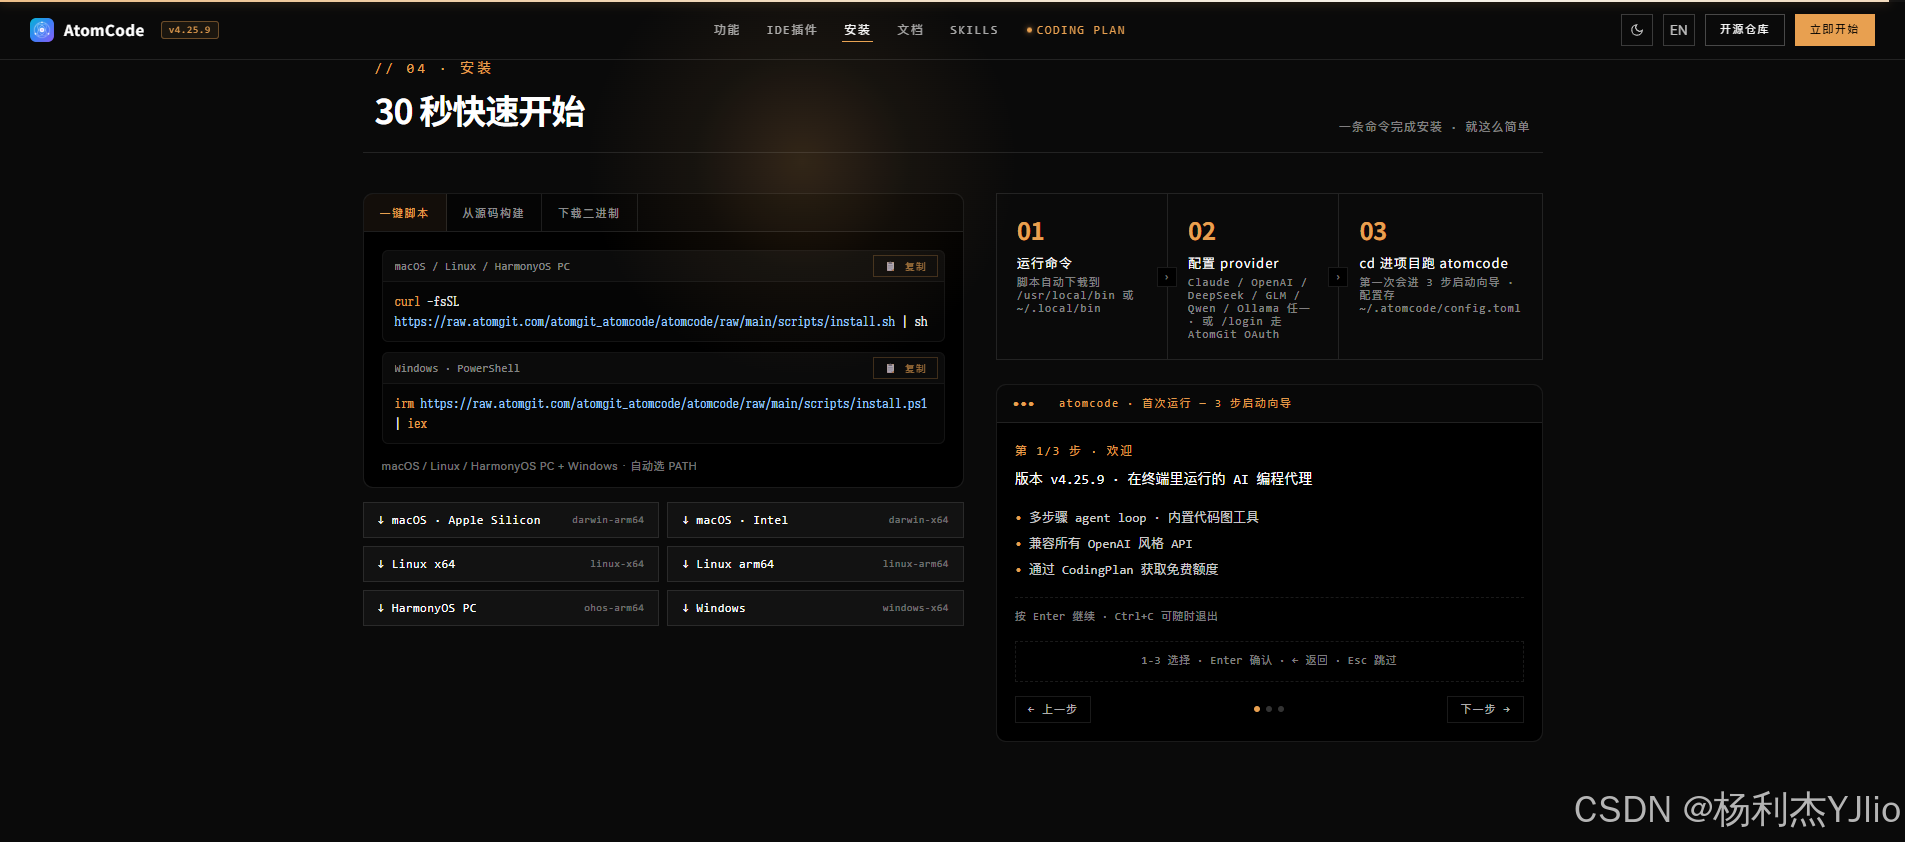Click the 30 秒快速开始 heading
The height and width of the screenshot is (842, 1905).
point(480,112)
